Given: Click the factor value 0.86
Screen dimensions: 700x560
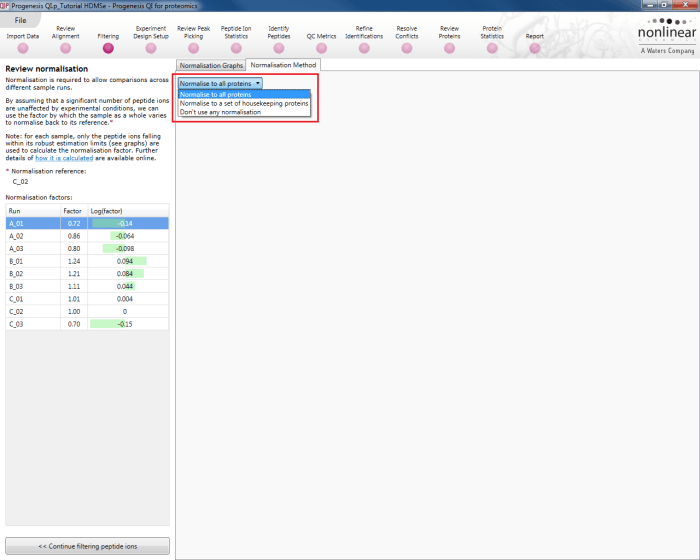Looking at the screenshot, I should coord(74,236).
